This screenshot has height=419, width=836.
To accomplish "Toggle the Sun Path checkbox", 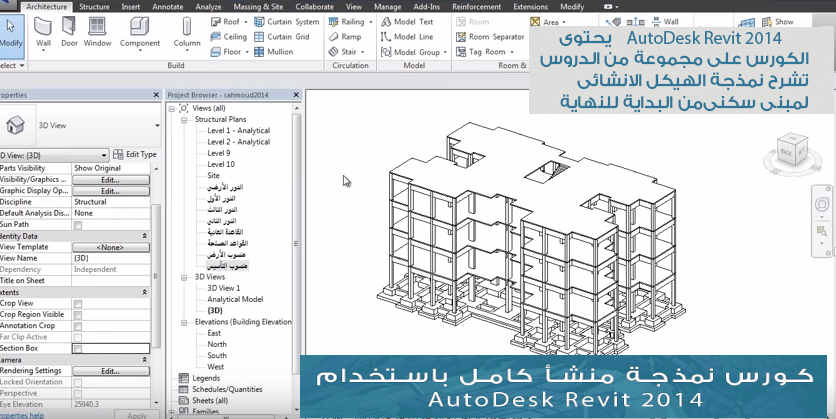I will (78, 225).
